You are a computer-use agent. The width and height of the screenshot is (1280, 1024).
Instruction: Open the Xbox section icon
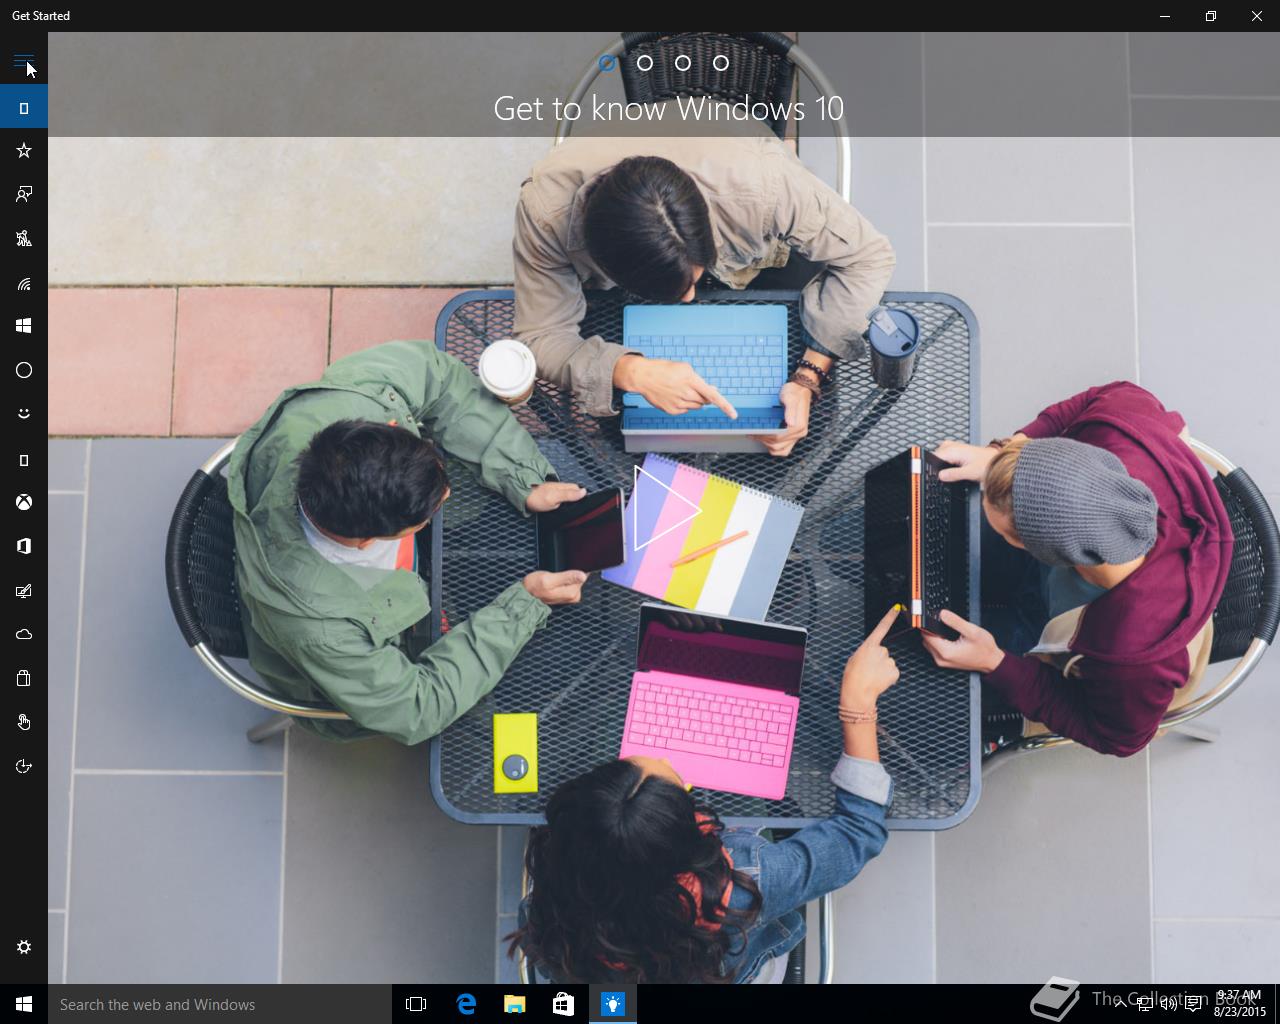24,502
